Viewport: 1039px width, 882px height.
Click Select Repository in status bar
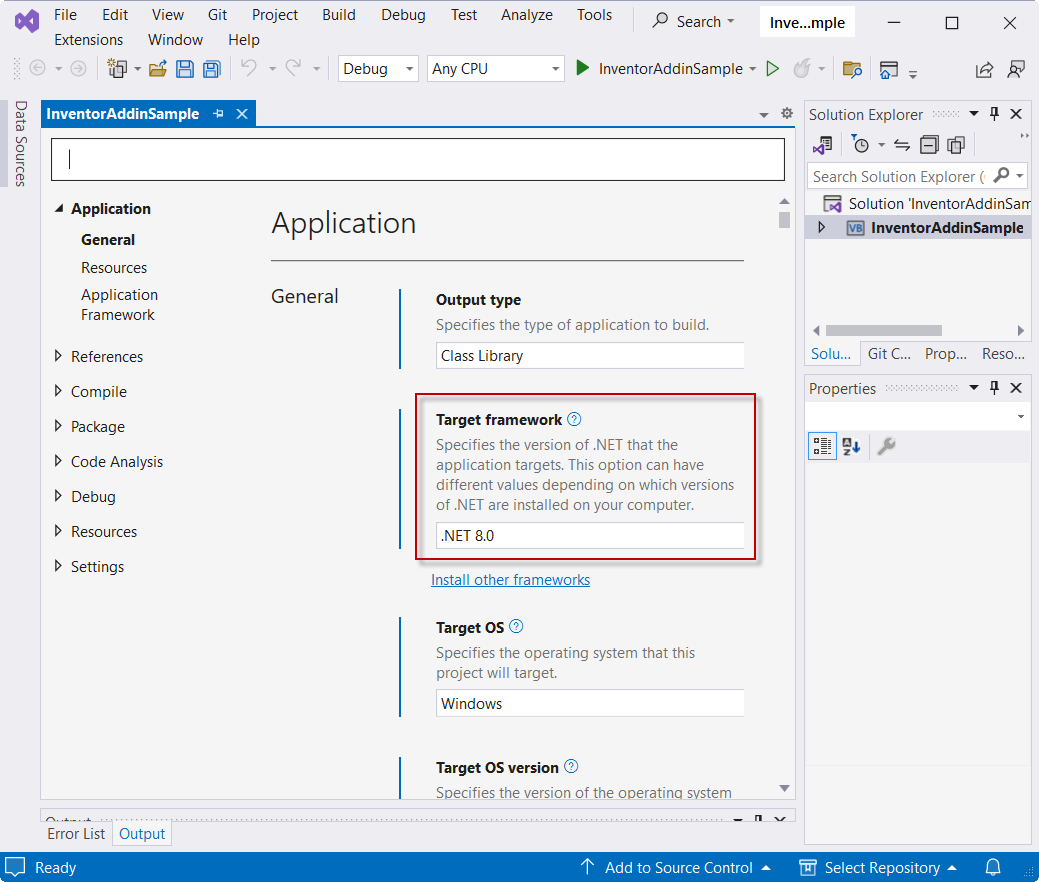pyautogui.click(x=879, y=867)
